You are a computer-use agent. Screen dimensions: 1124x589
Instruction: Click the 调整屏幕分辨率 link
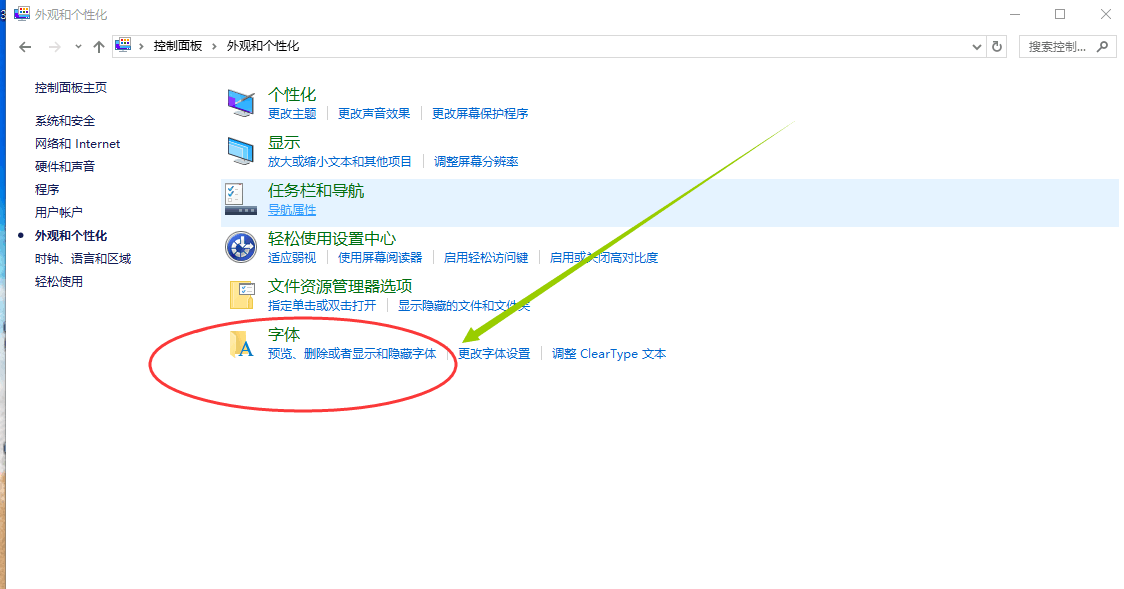pyautogui.click(x=476, y=161)
